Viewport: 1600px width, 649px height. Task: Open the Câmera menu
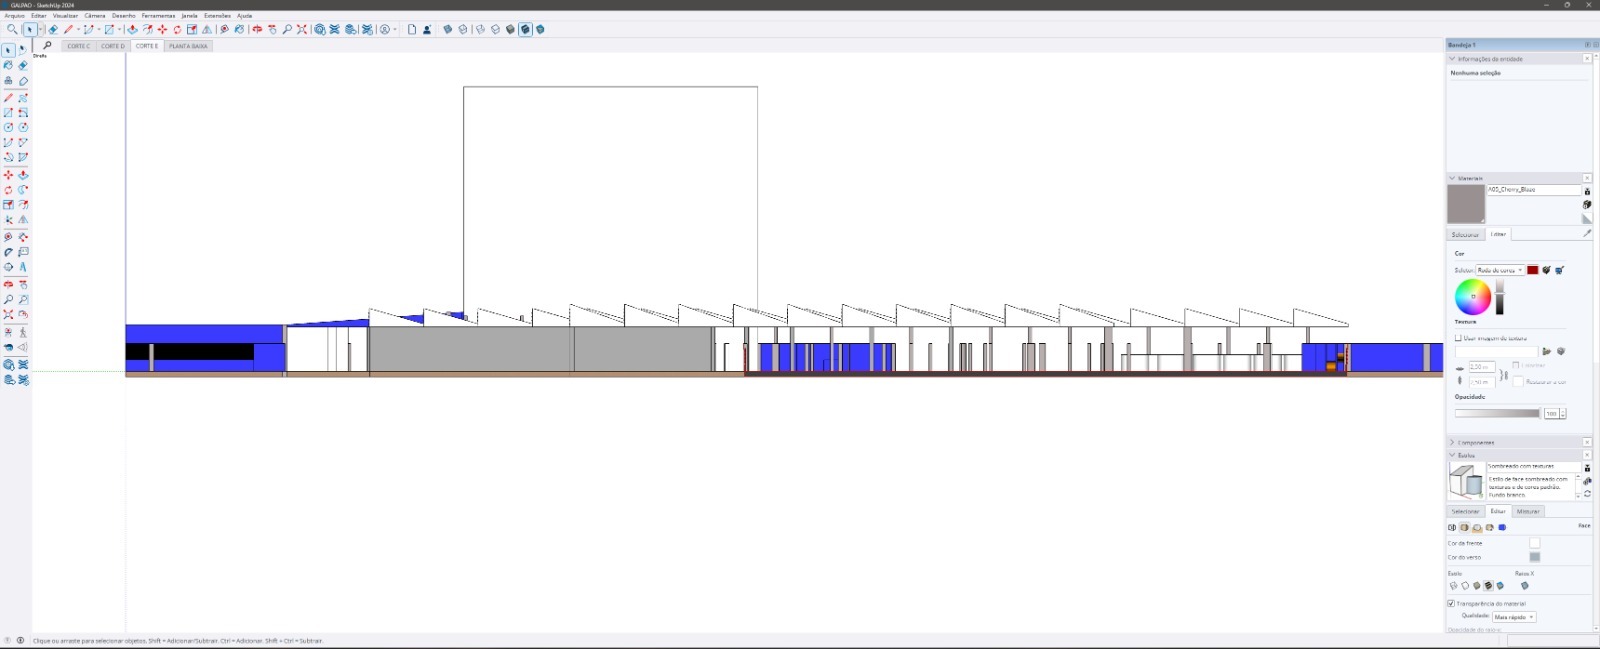(95, 16)
